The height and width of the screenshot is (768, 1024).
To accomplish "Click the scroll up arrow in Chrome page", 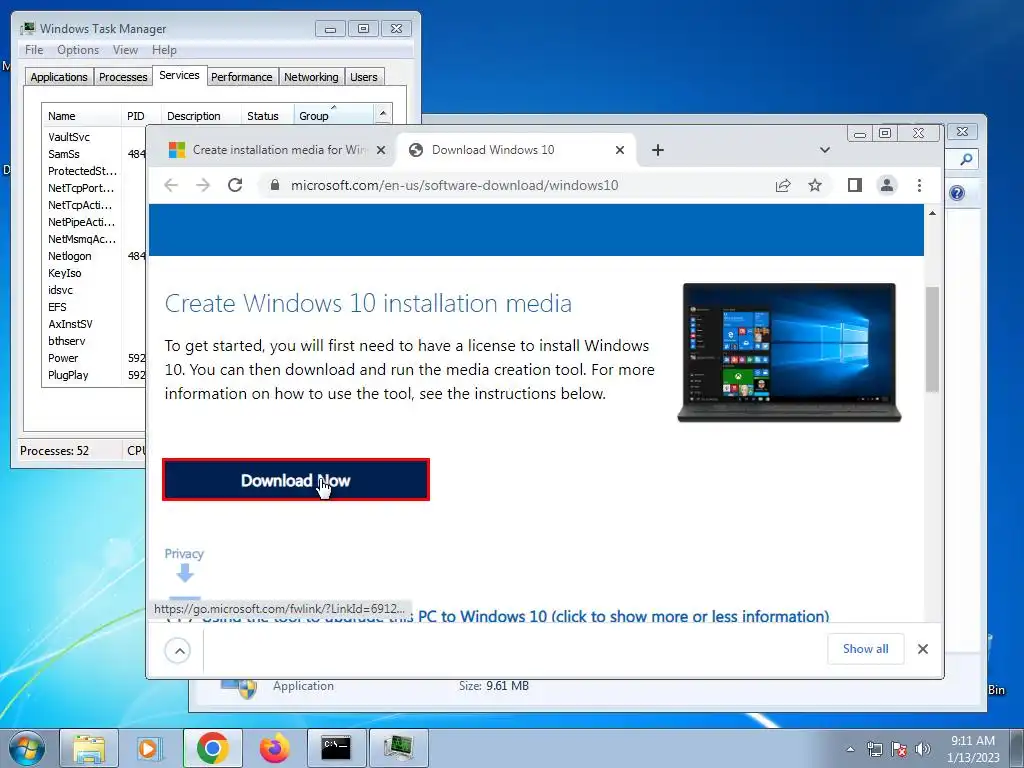I will 932,214.
